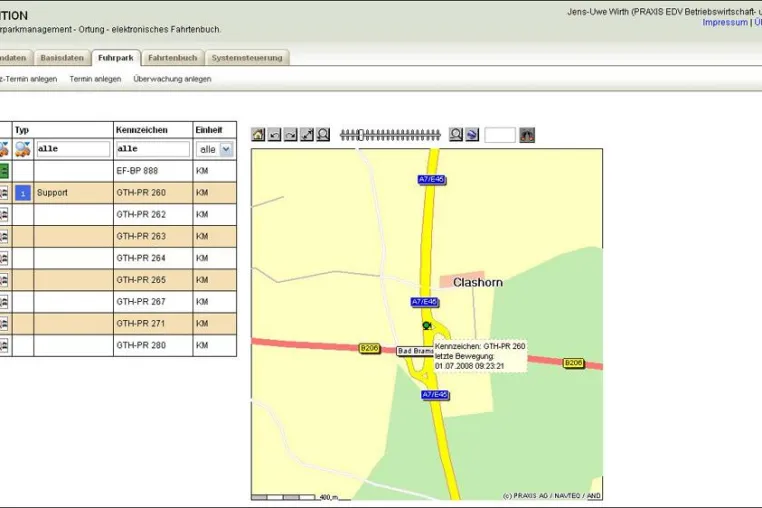This screenshot has height=508, width=762.
Task: Click the vehicle filter icon under Typ header
Action: pyautogui.click(x=23, y=149)
